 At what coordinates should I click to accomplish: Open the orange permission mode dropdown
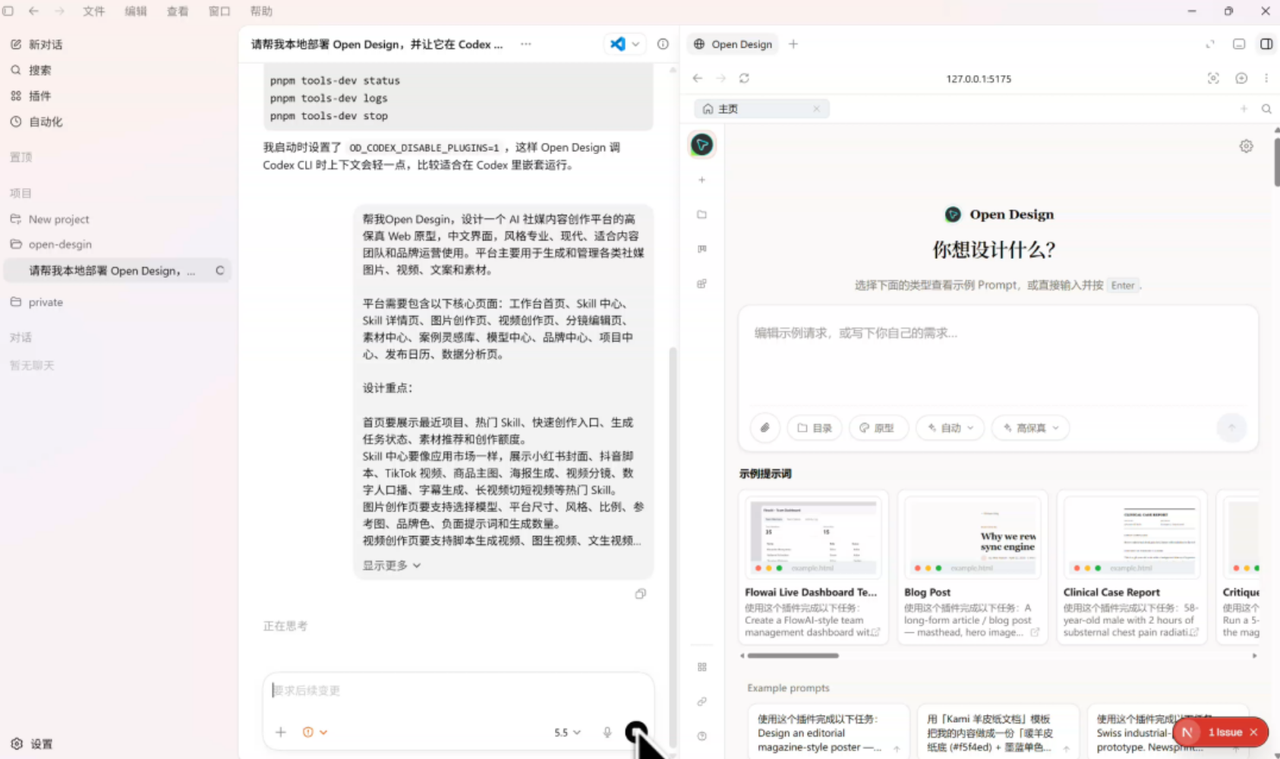point(315,733)
